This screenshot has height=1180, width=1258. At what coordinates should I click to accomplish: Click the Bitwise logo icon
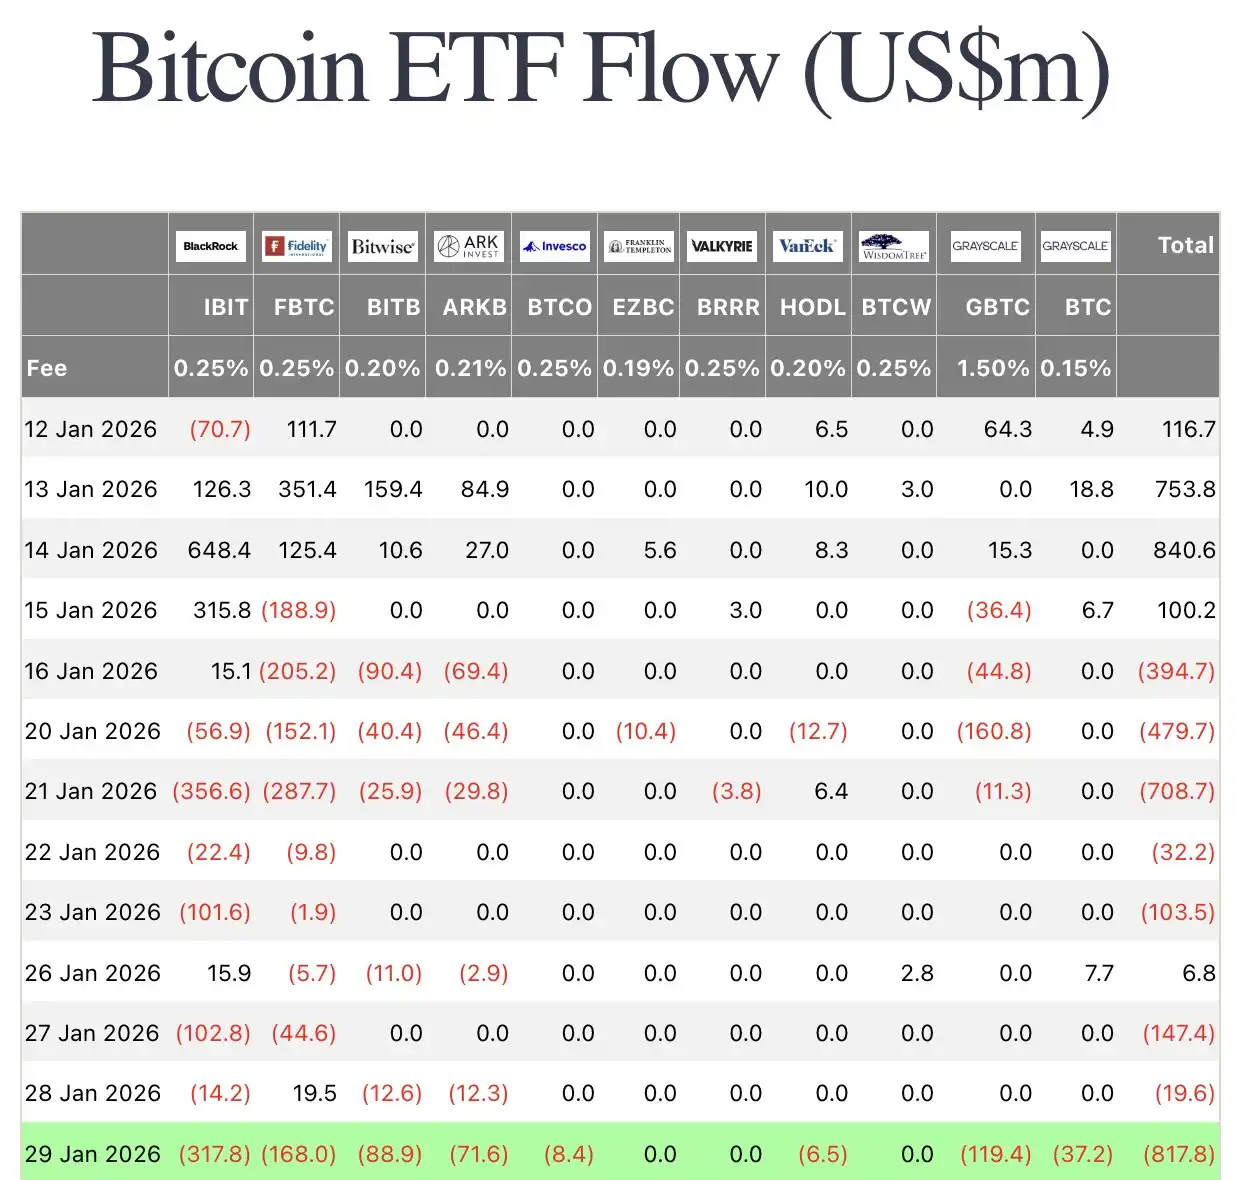(383, 246)
